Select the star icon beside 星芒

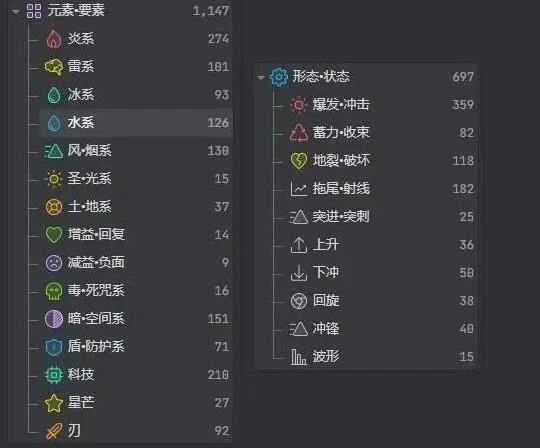click(54, 403)
